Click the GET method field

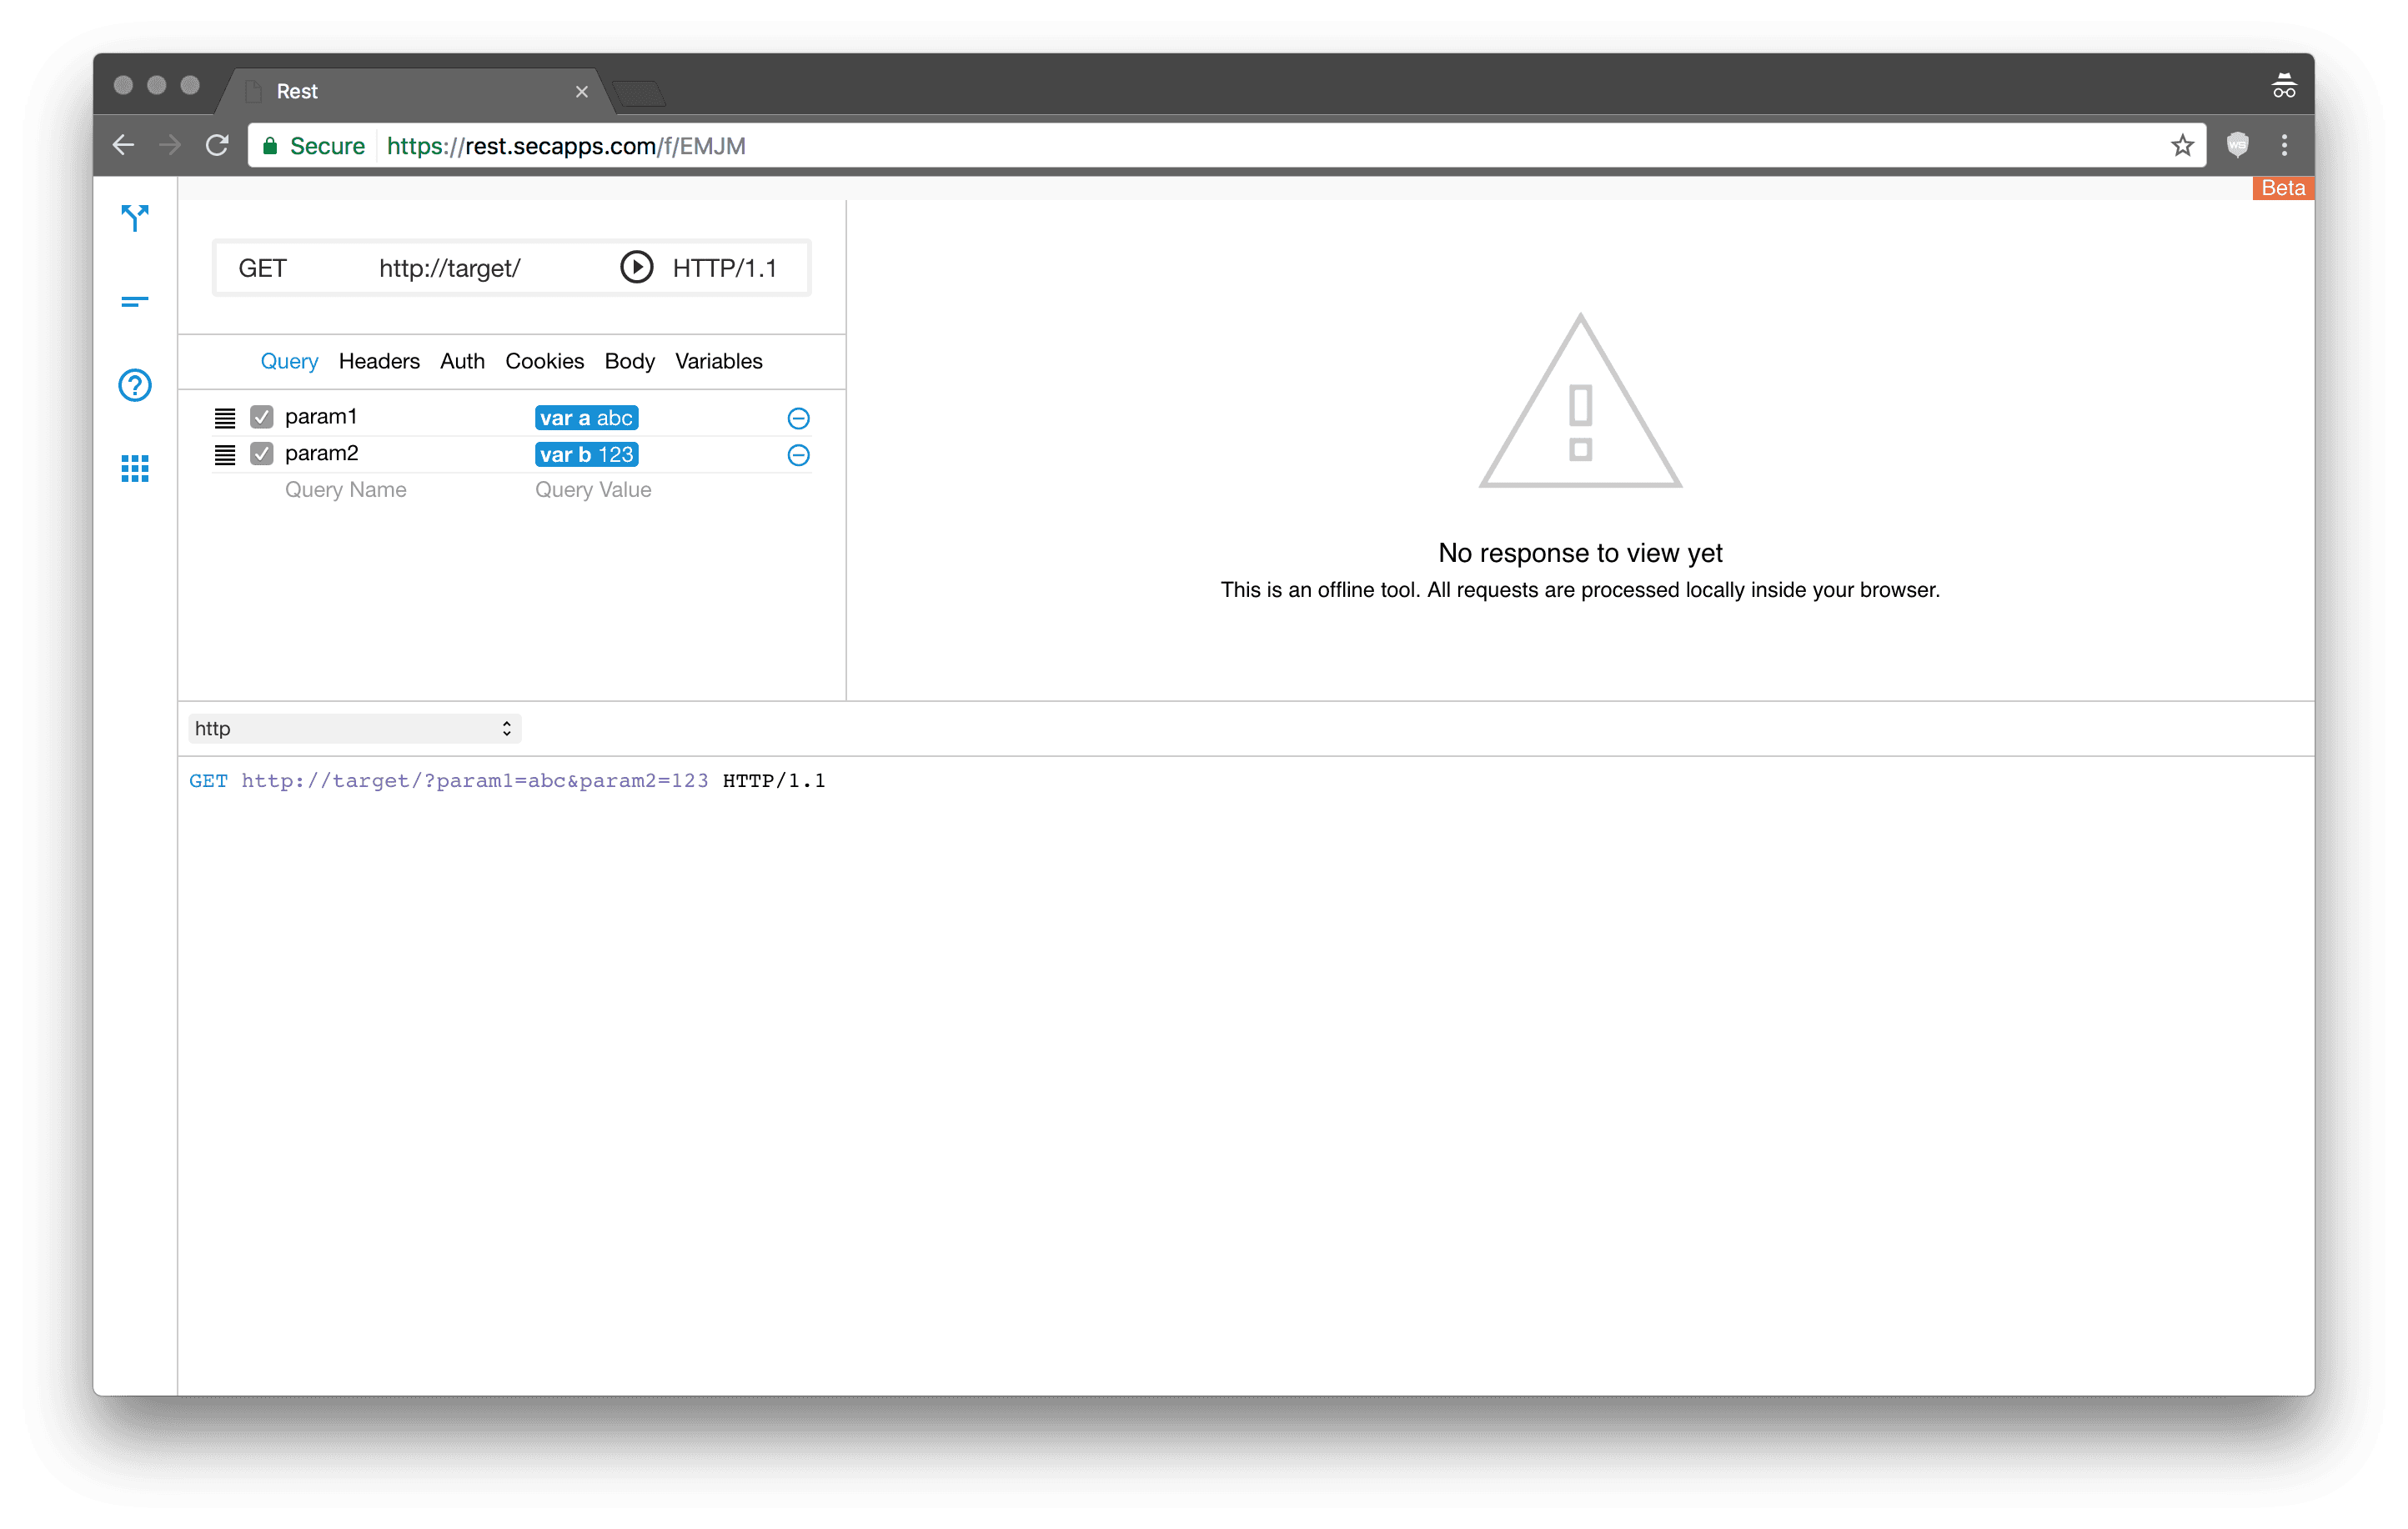[x=263, y=268]
